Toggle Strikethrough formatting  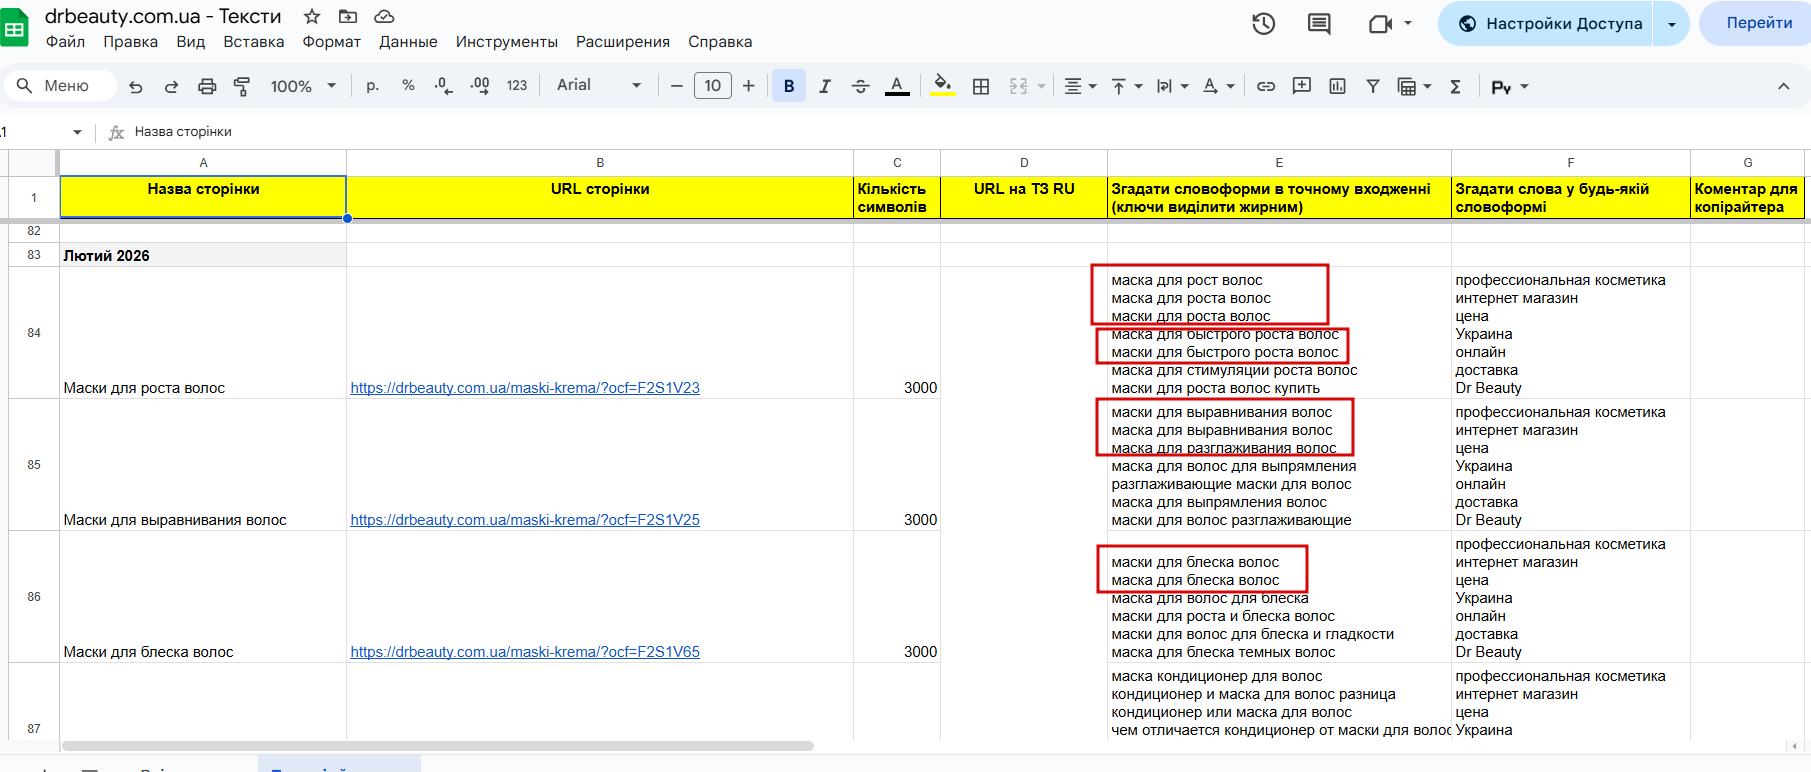point(860,87)
